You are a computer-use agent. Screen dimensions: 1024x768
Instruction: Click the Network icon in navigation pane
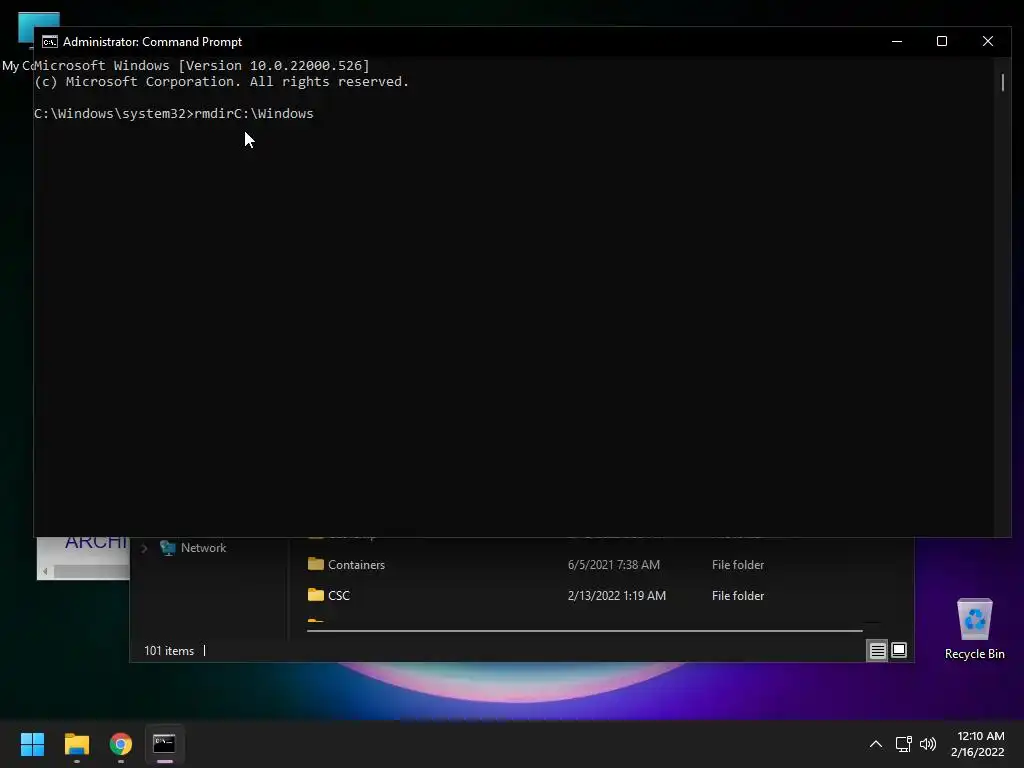click(x=168, y=548)
